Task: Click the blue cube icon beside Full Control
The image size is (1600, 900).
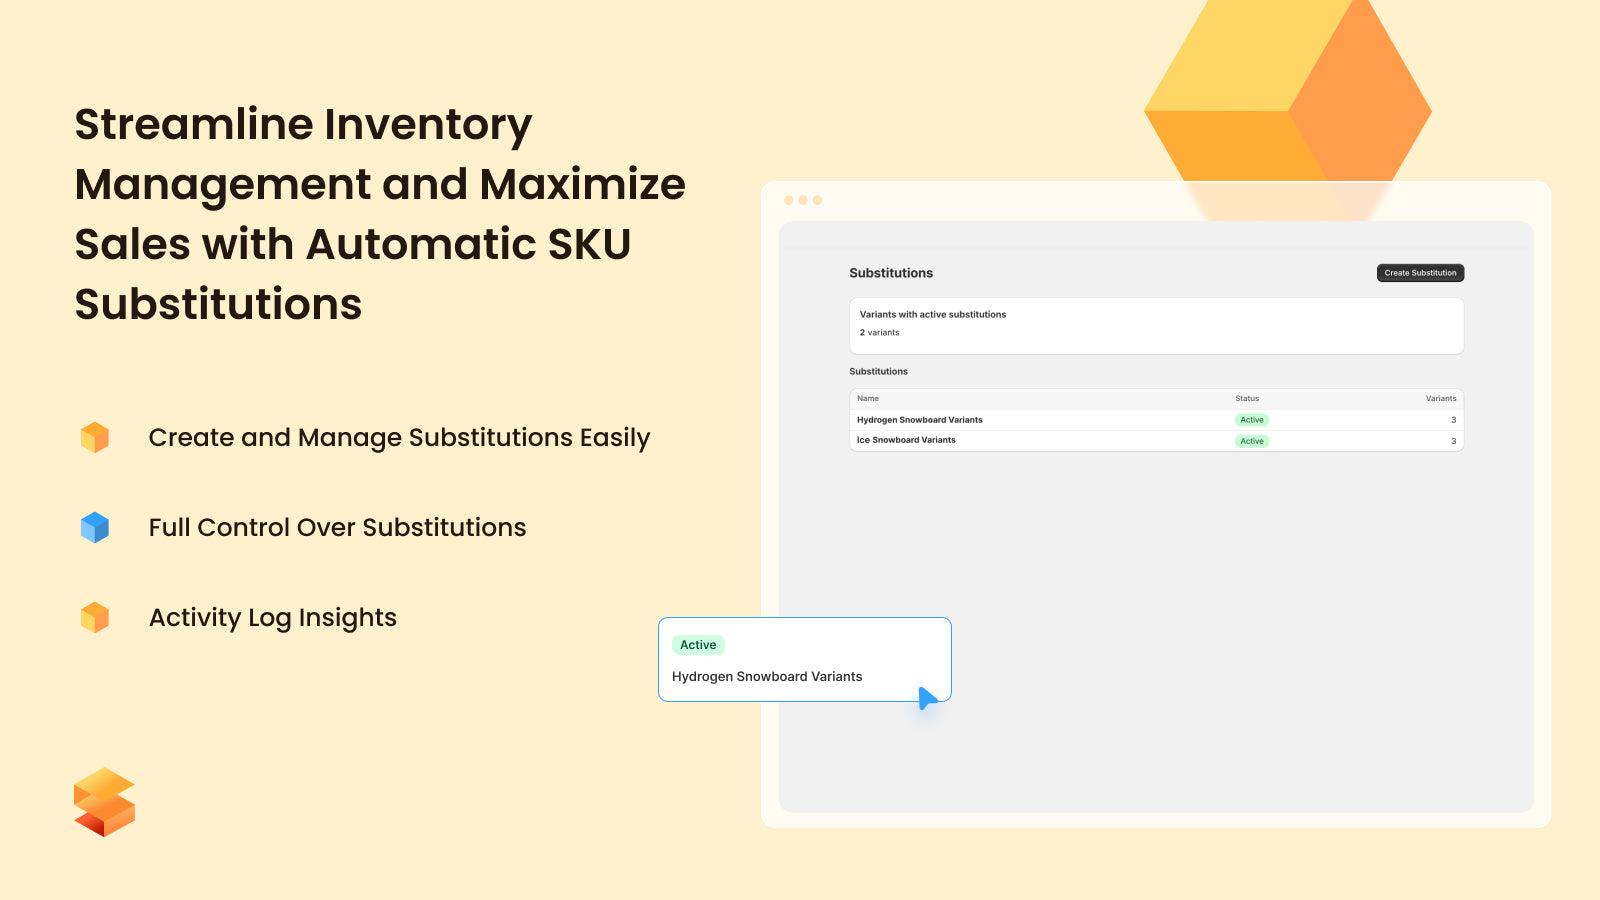Action: [94, 527]
